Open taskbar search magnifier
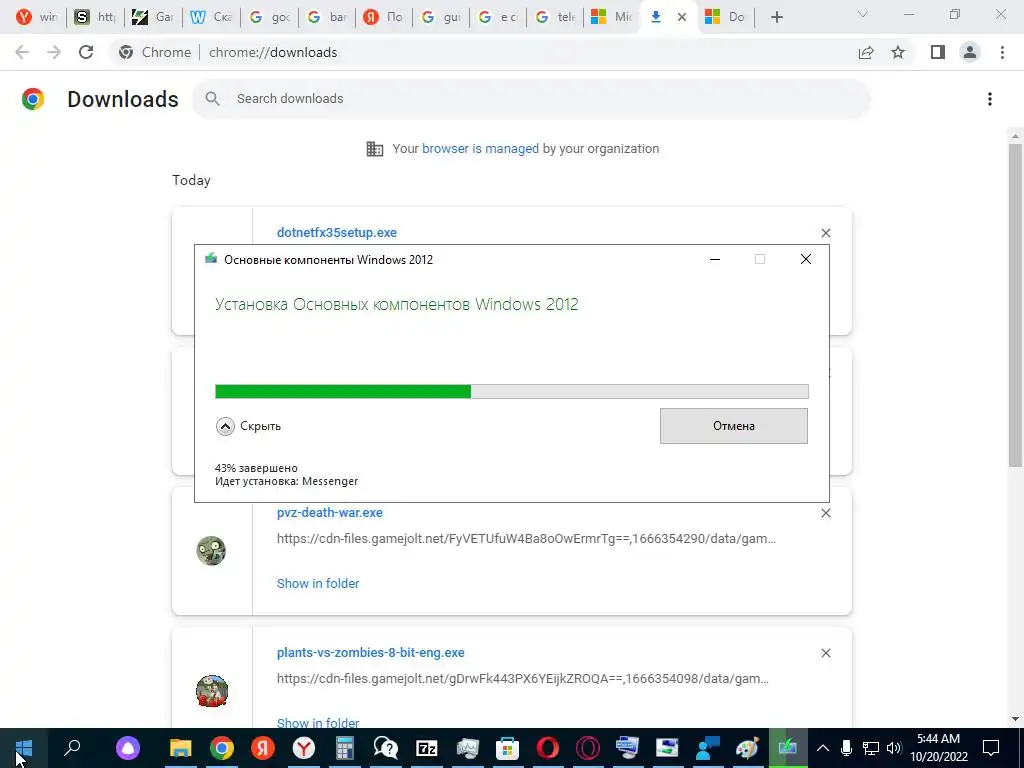This screenshot has height=768, width=1024. pyautogui.click(x=72, y=748)
